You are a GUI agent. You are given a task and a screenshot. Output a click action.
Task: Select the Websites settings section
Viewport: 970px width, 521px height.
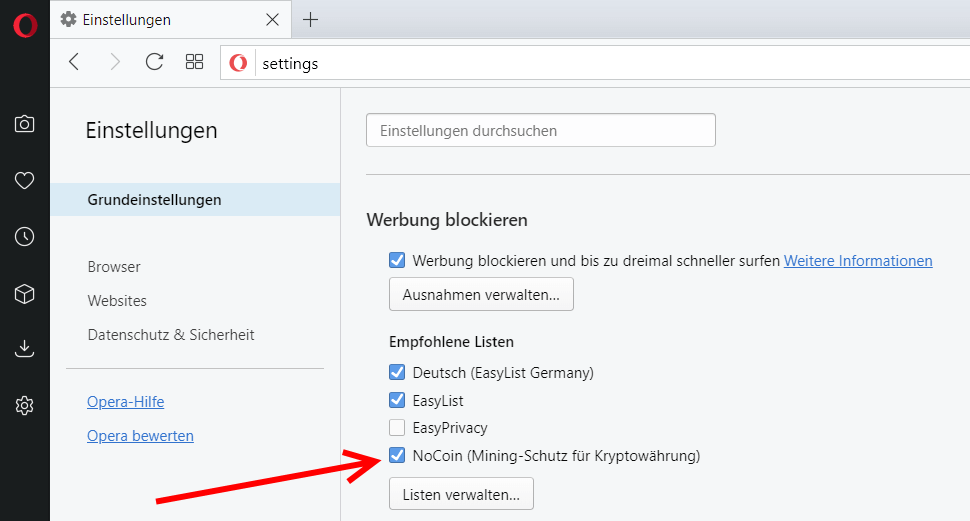coord(117,301)
